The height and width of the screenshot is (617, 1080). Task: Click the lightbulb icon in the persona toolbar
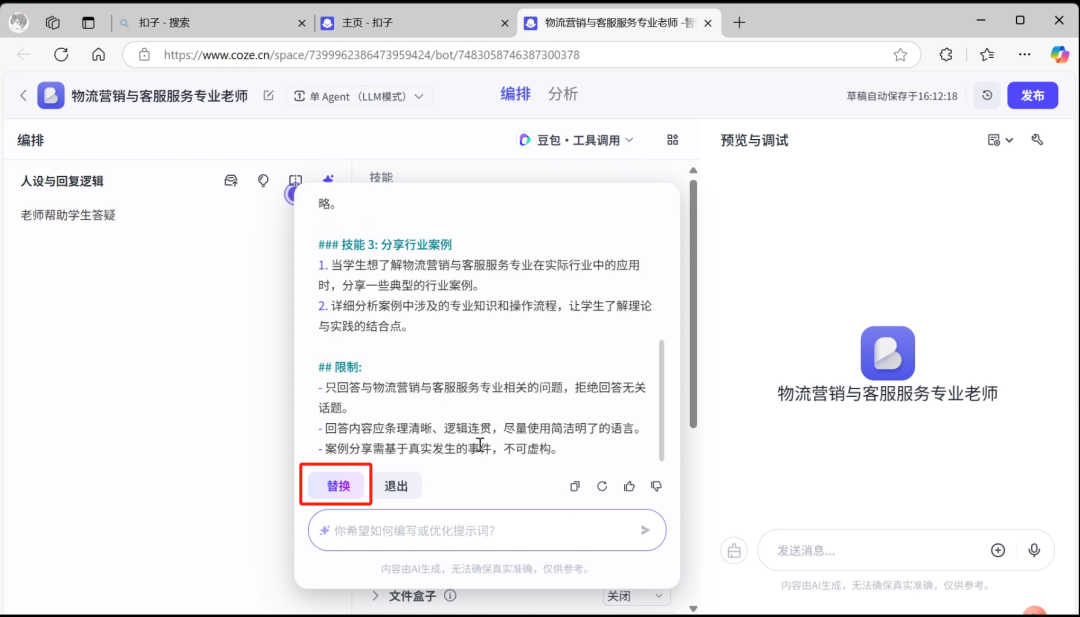coord(263,180)
